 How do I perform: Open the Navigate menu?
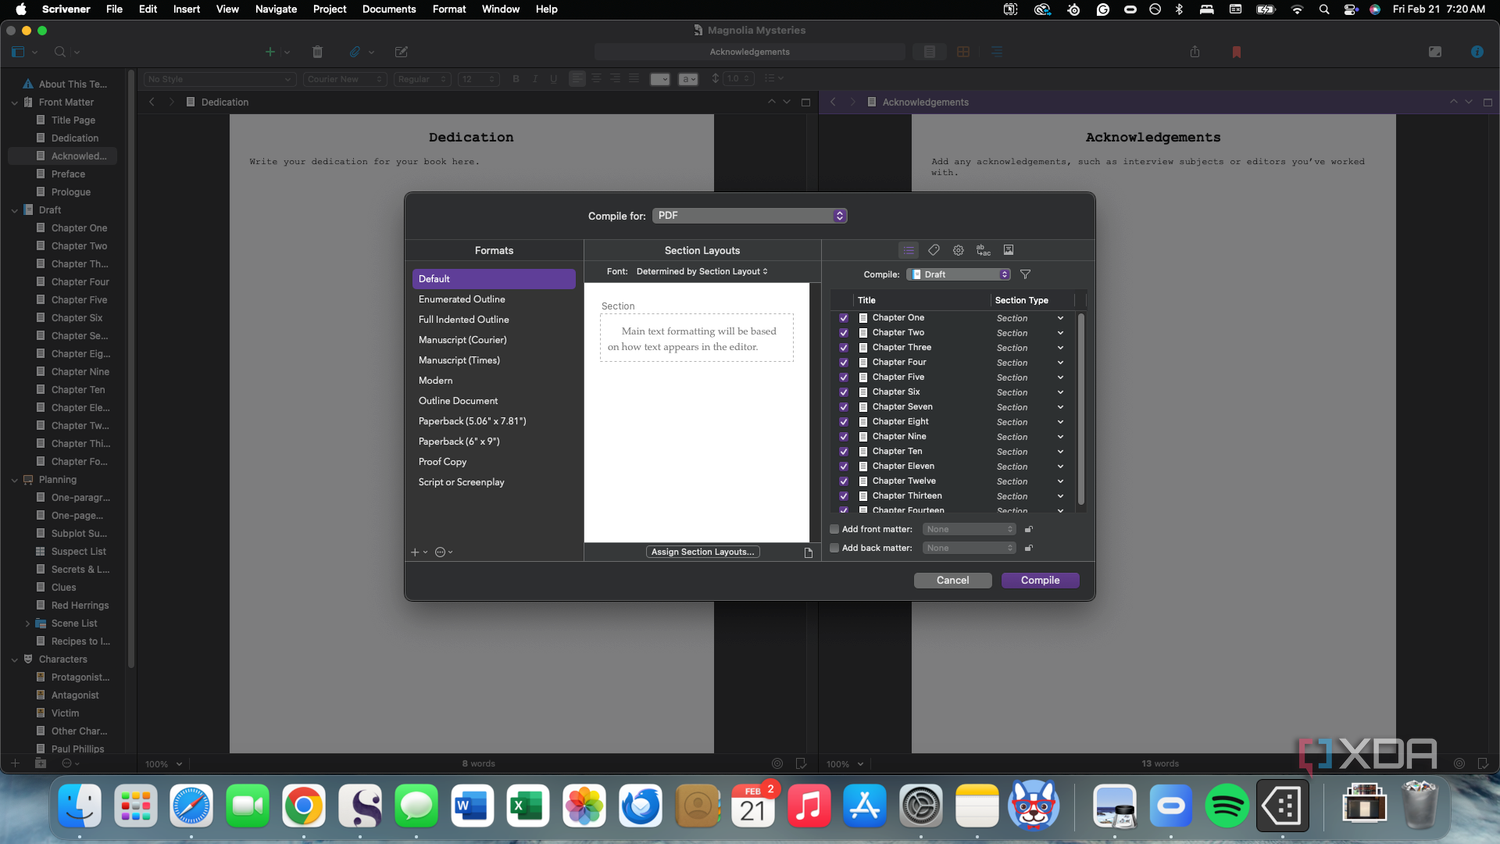tap(276, 9)
